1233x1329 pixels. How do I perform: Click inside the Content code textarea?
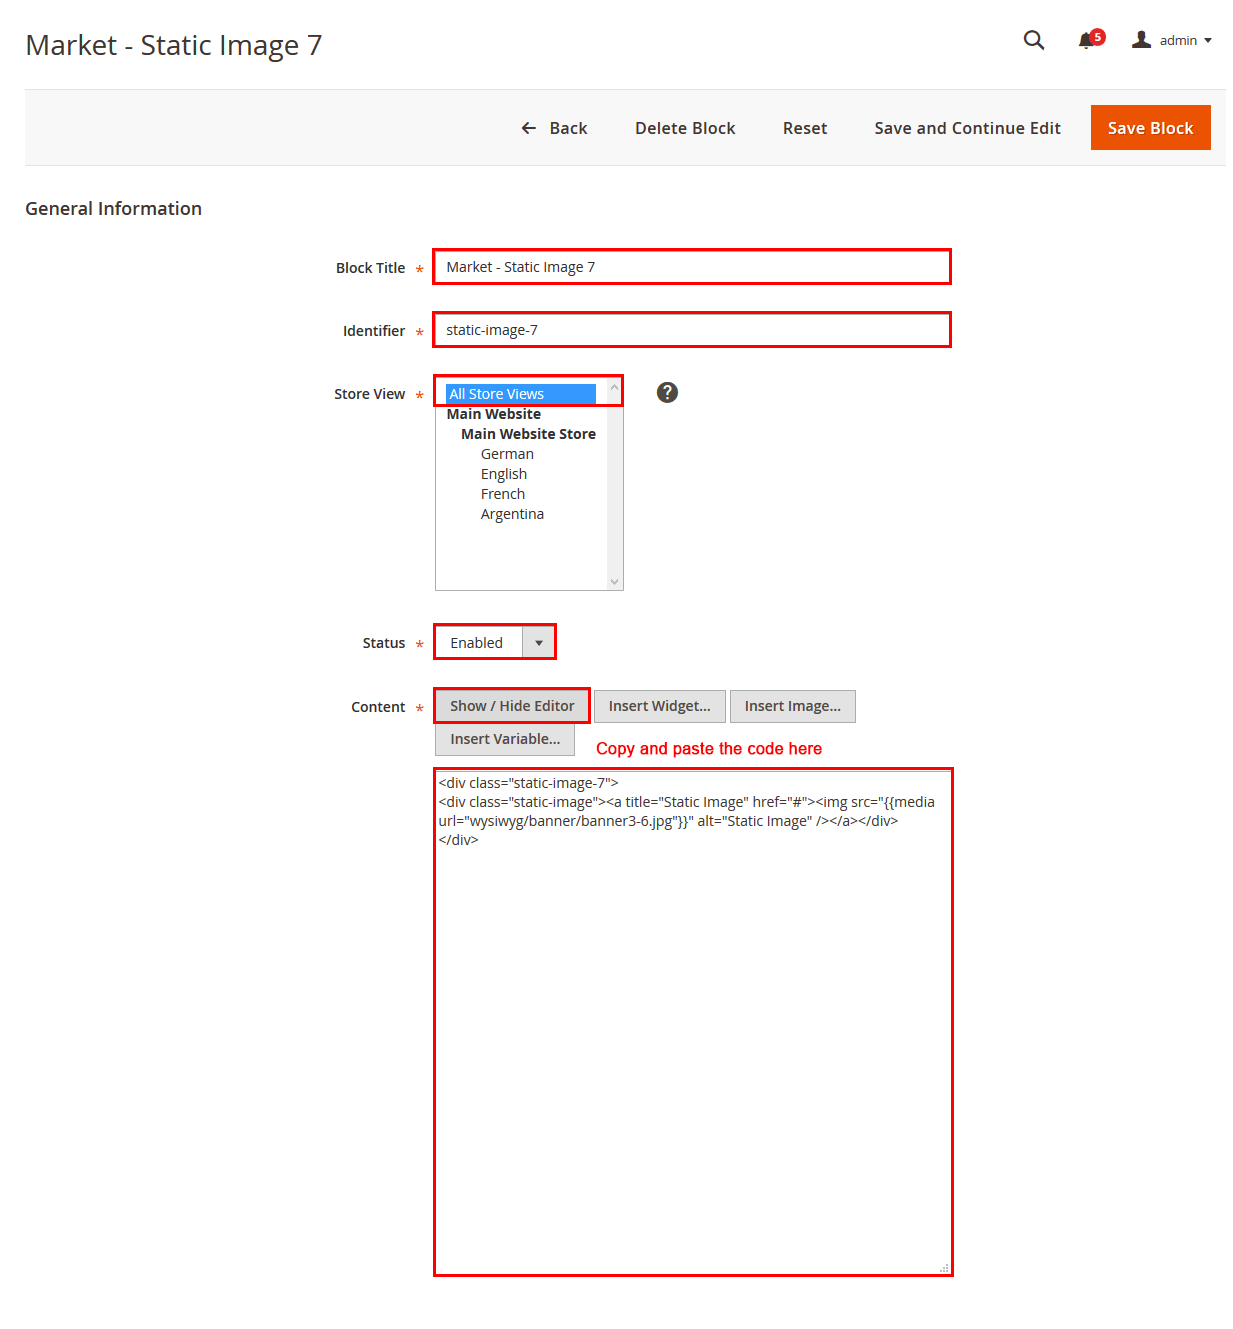693,1022
